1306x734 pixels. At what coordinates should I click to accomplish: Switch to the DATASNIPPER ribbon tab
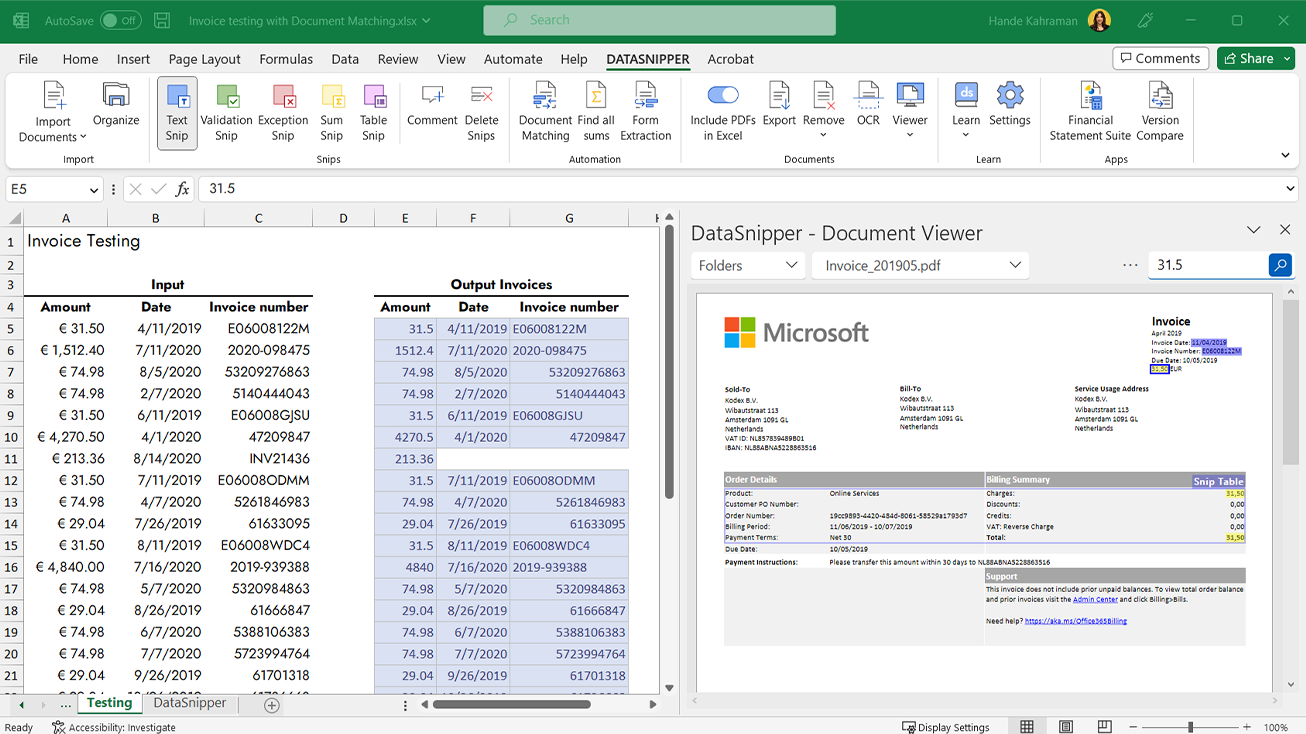[x=649, y=59]
